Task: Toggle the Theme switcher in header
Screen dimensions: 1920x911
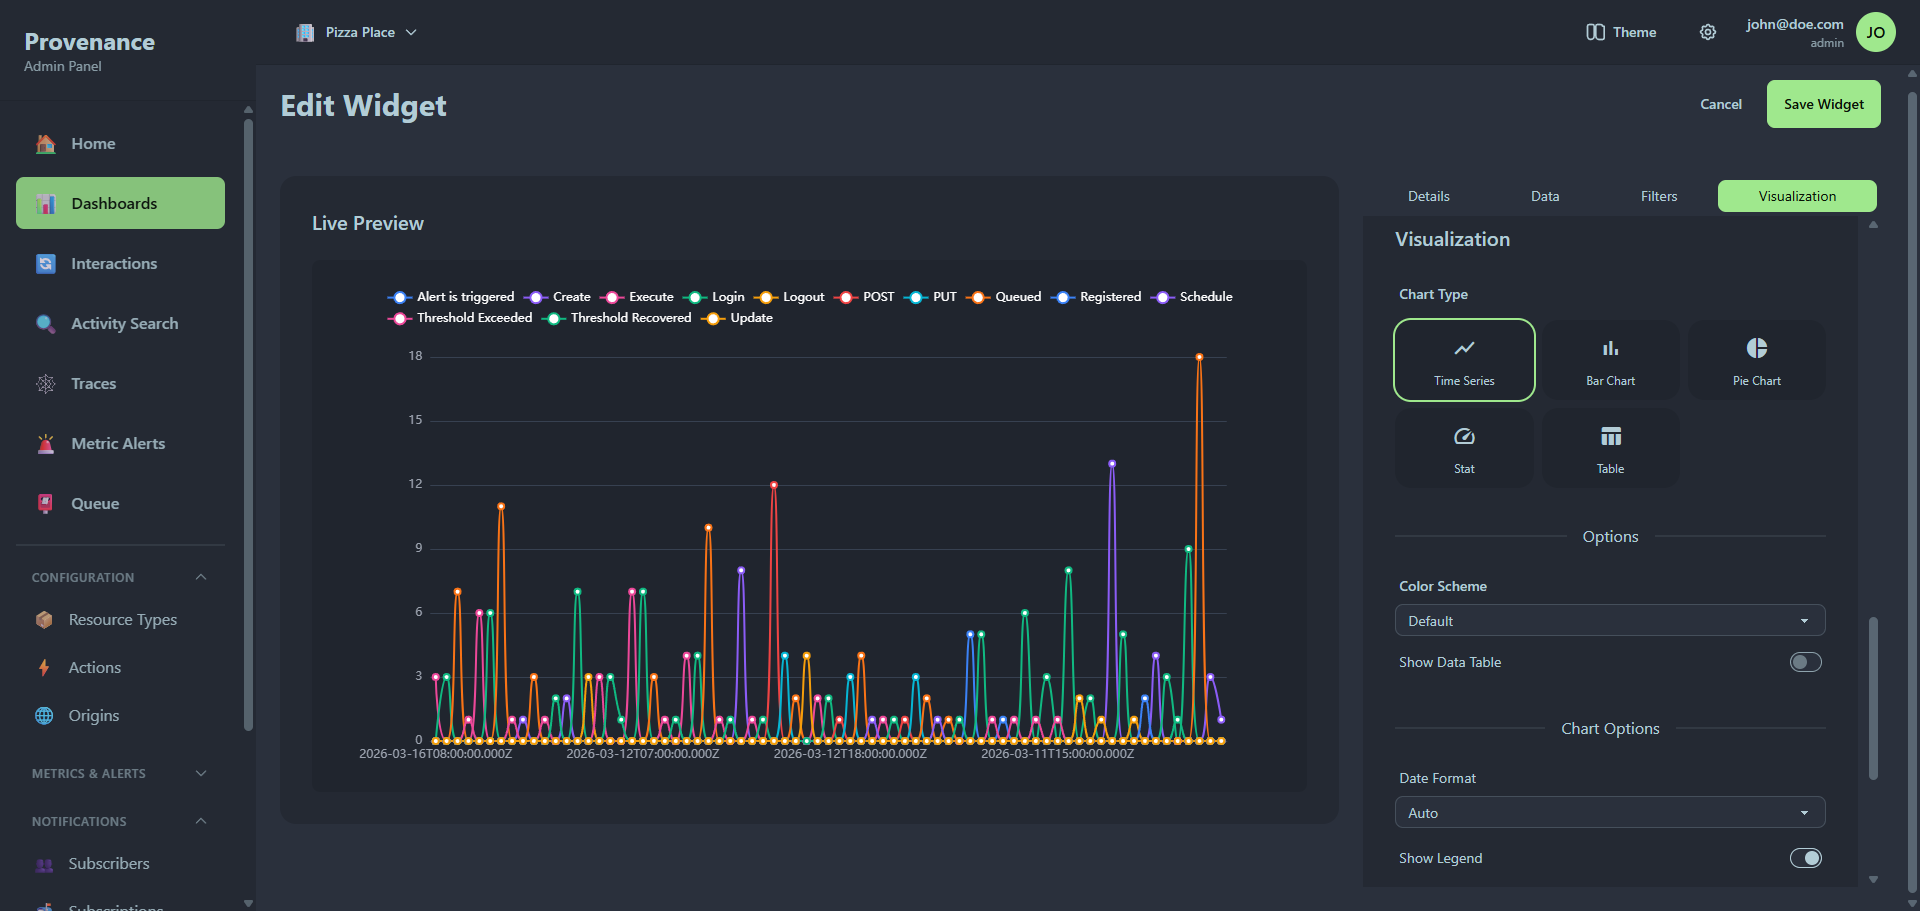Action: (1620, 32)
